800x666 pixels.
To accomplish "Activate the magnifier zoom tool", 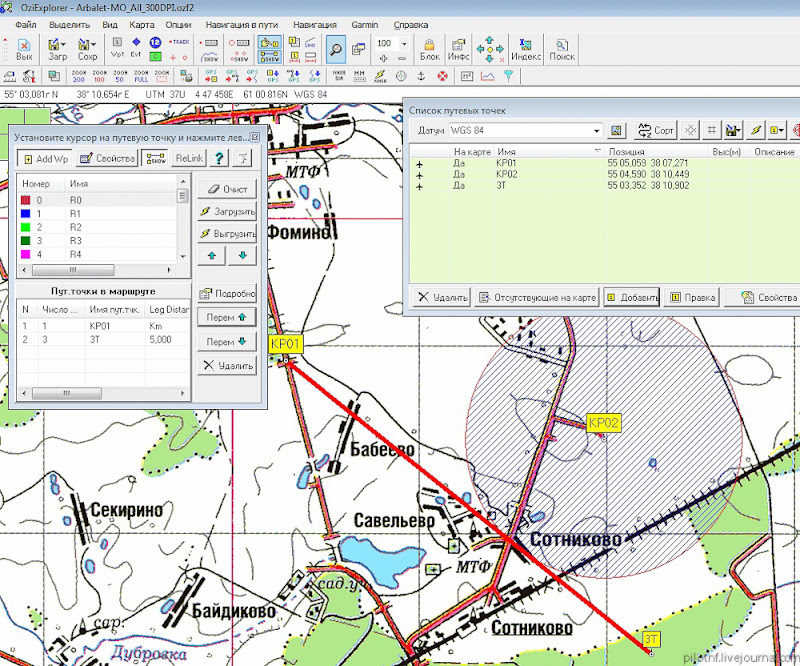I will point(336,50).
